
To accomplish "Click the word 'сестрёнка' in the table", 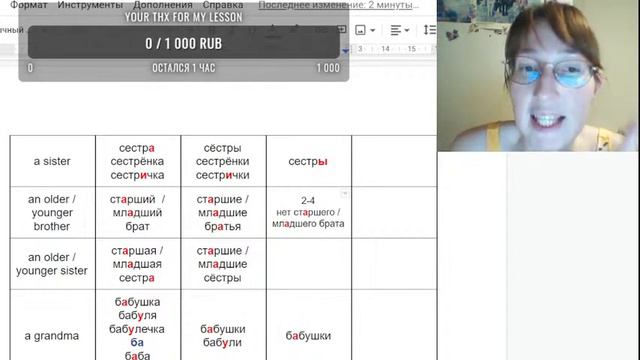I will (x=137, y=161).
